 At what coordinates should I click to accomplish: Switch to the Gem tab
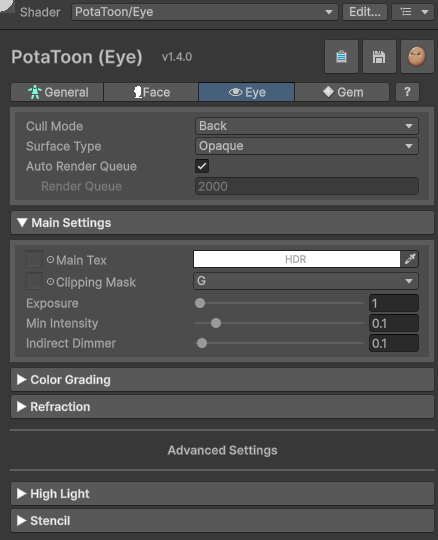342,92
